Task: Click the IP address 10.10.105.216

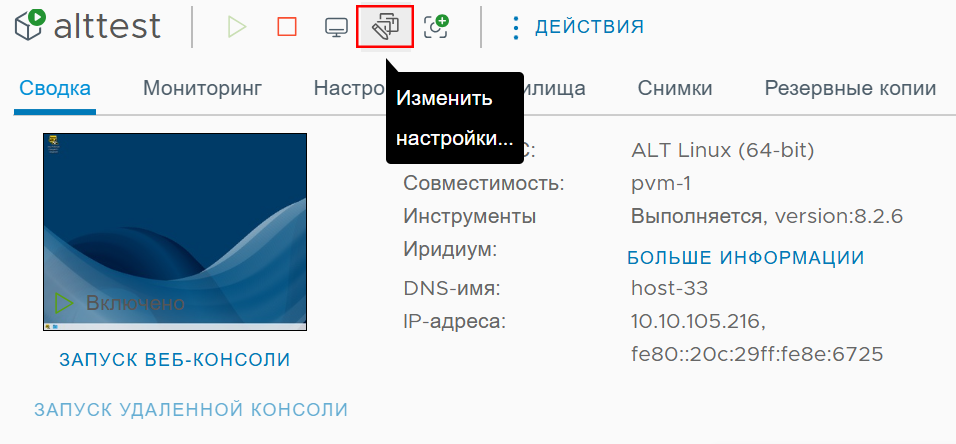Action: click(699, 321)
